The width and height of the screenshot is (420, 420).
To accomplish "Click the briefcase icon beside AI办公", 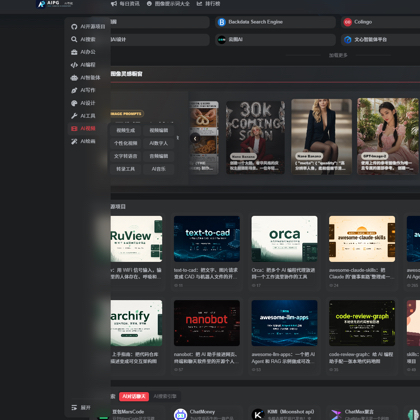I will 74,52.
